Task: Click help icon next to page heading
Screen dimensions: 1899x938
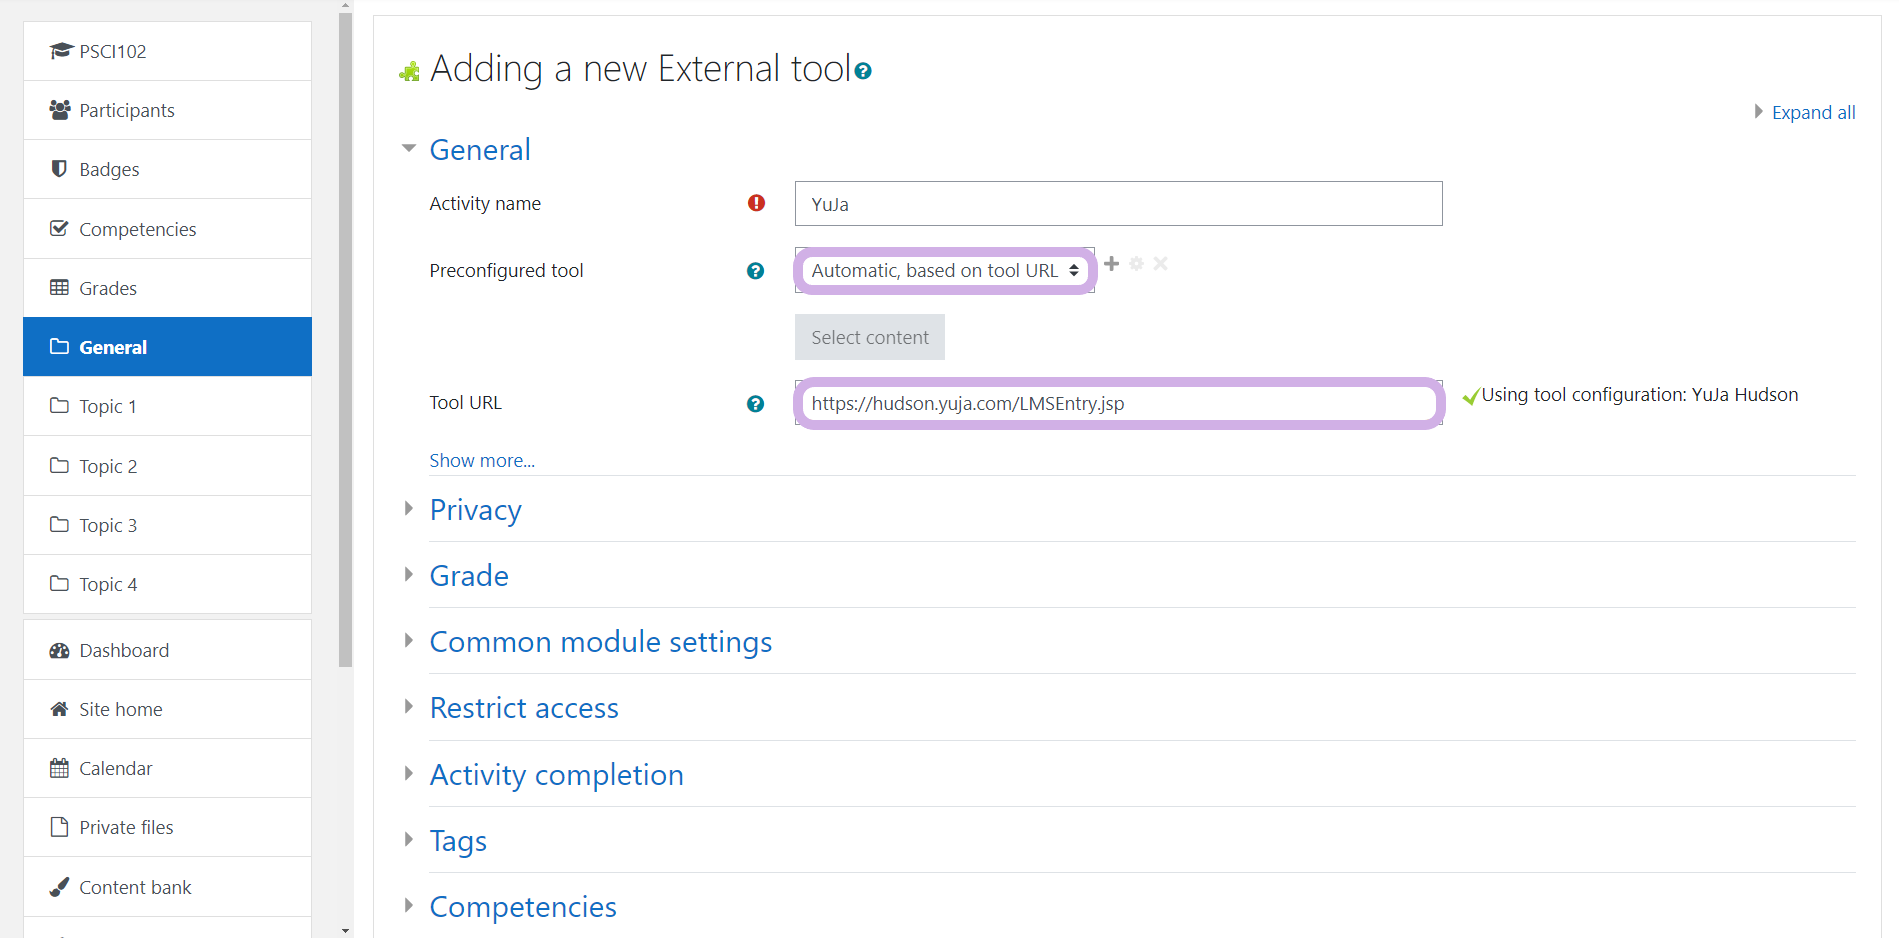Action: tap(863, 71)
